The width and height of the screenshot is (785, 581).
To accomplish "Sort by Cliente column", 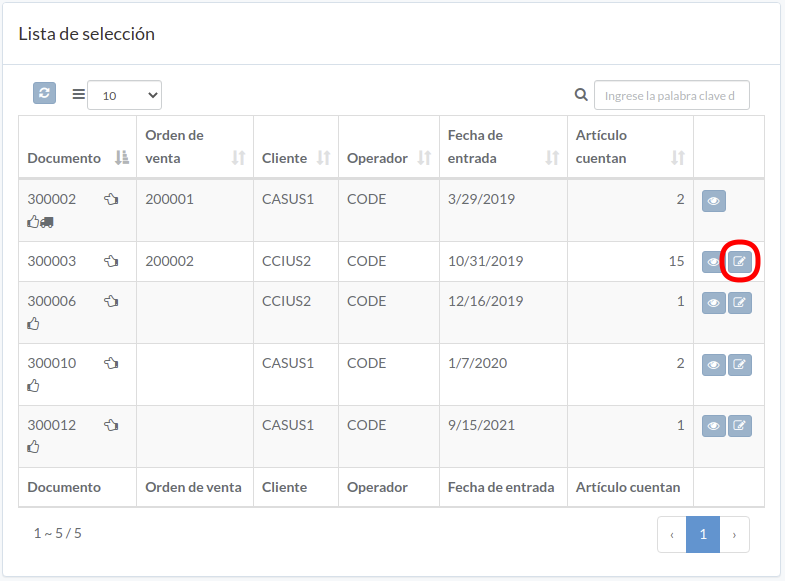I will (296, 147).
